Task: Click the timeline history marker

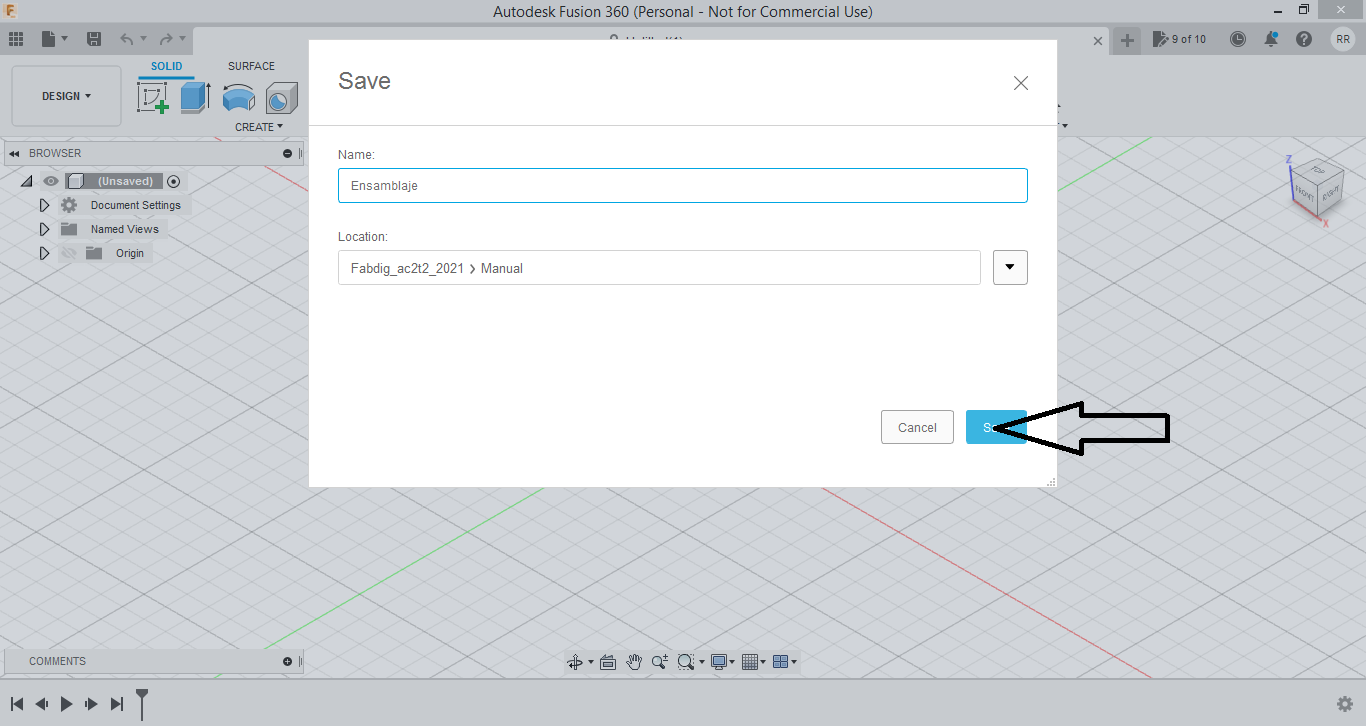Action: click(x=142, y=703)
